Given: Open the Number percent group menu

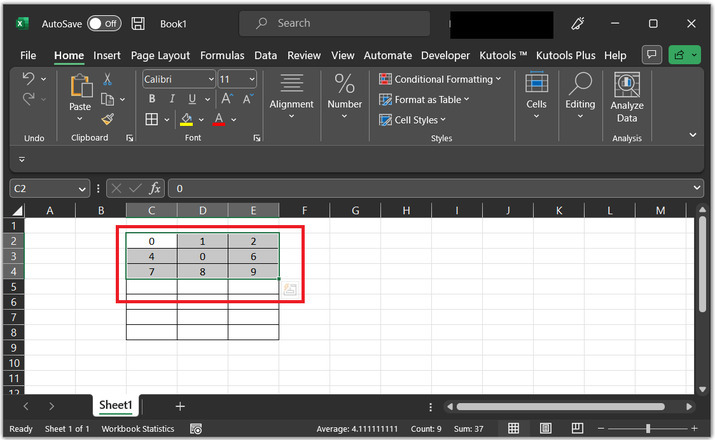Looking at the screenshot, I should 344,96.
